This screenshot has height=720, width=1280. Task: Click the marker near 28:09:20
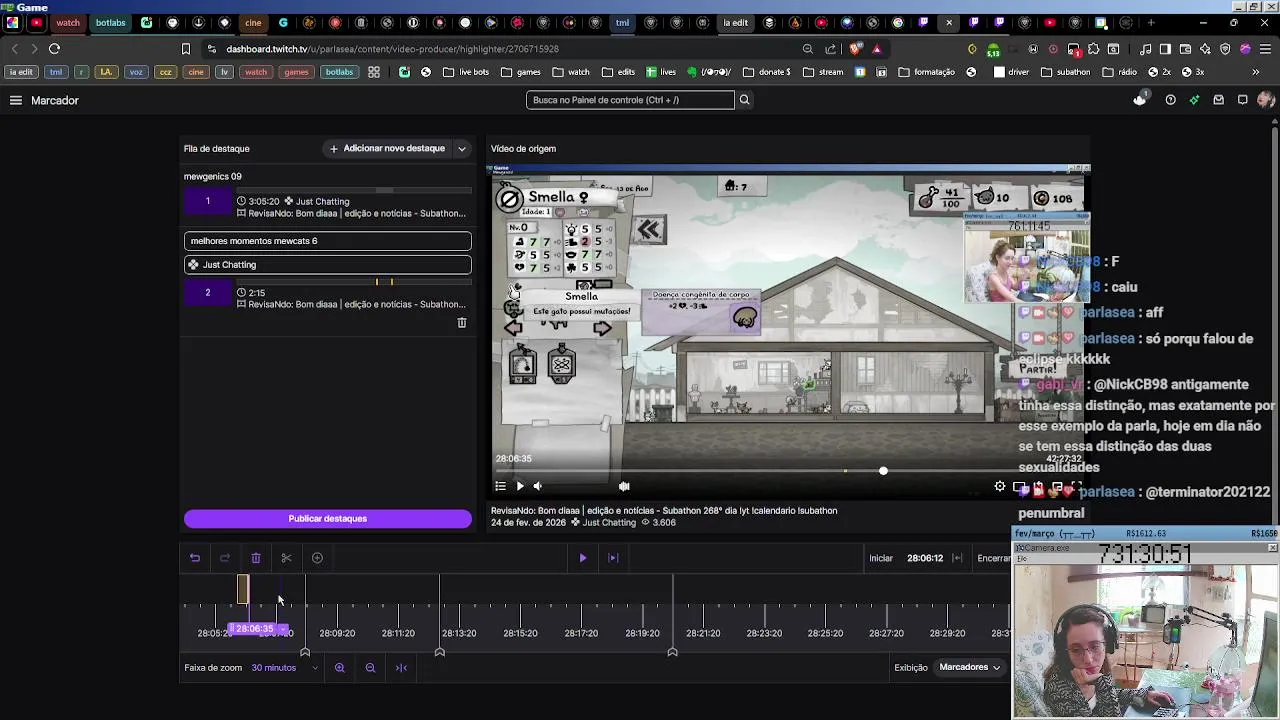point(305,652)
